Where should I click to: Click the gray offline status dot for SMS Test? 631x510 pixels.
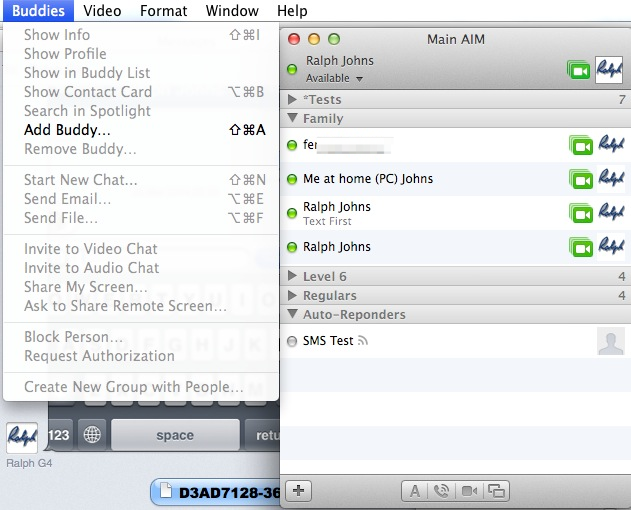coord(292,341)
